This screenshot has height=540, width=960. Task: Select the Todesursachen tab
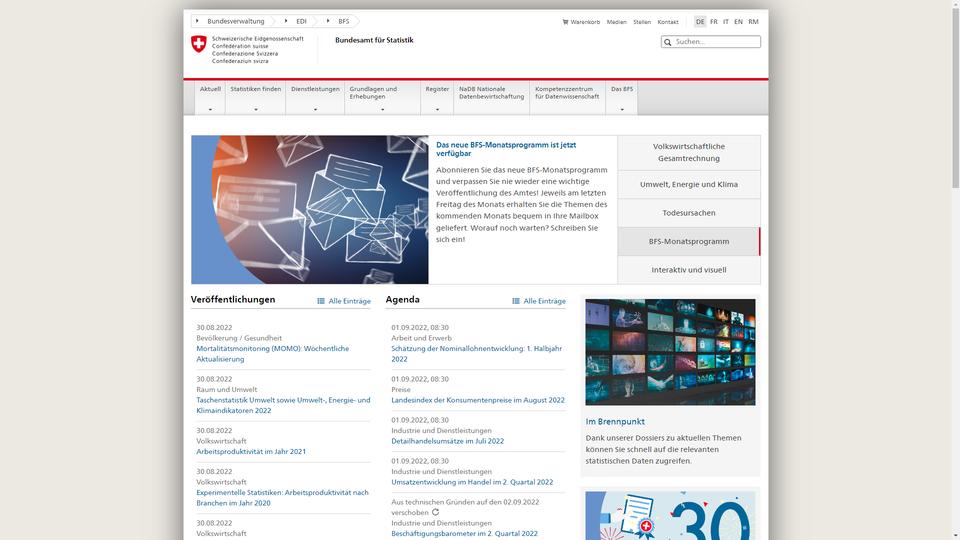(689, 213)
